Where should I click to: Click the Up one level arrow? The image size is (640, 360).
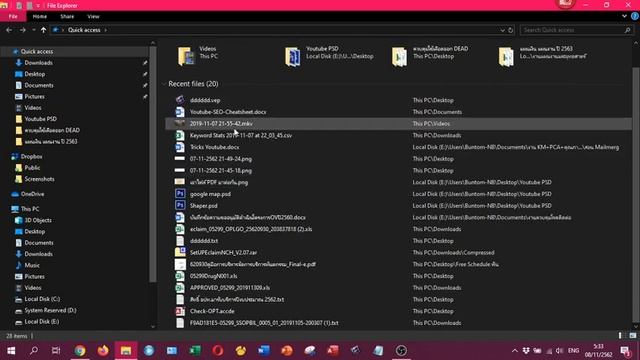pos(43,30)
